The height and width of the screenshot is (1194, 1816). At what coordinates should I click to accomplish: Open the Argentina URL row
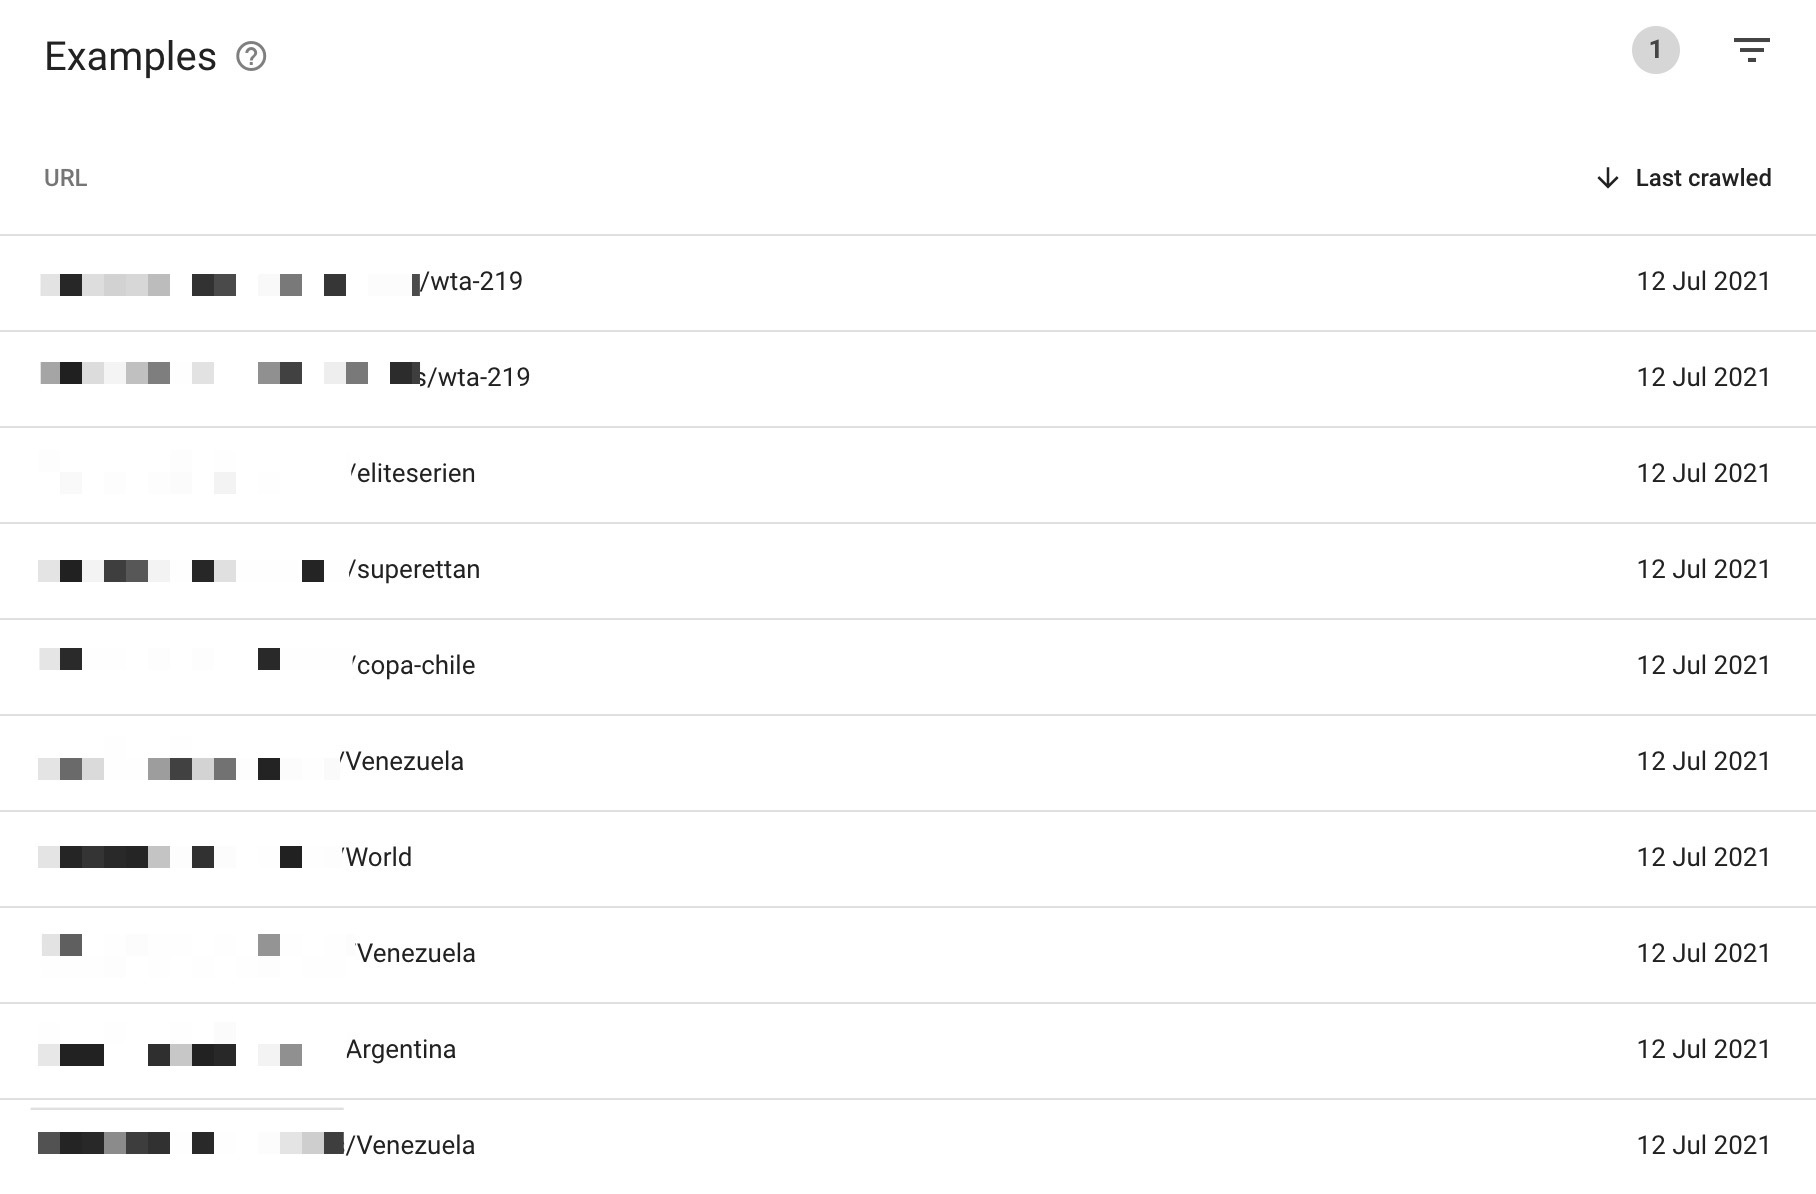click(400, 1050)
